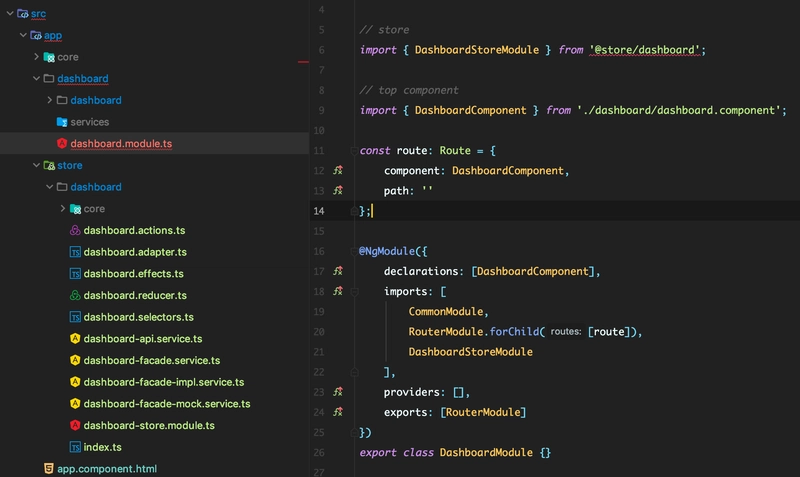Image resolution: width=800 pixels, height=477 pixels.
Task: Click gutter icon on line 12
Action: (338, 170)
